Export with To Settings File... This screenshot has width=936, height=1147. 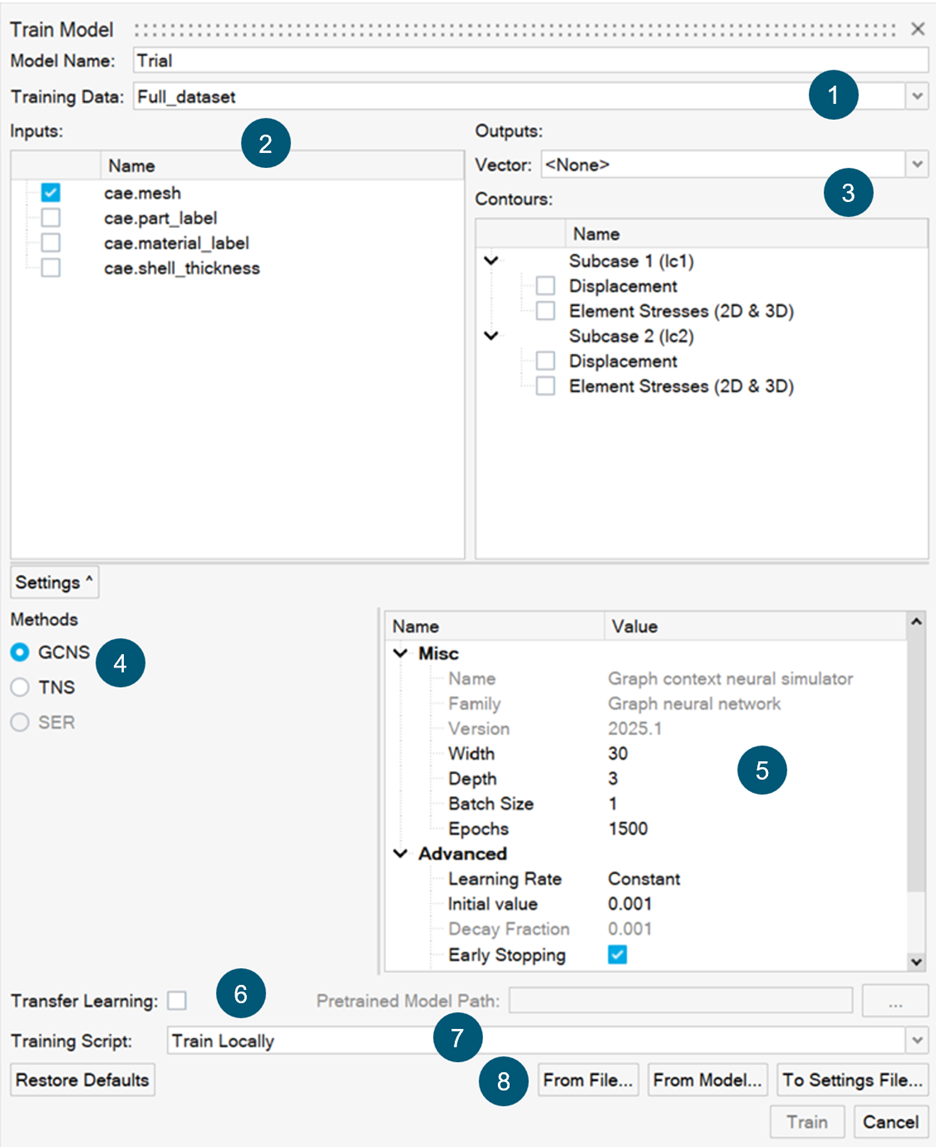click(853, 1080)
